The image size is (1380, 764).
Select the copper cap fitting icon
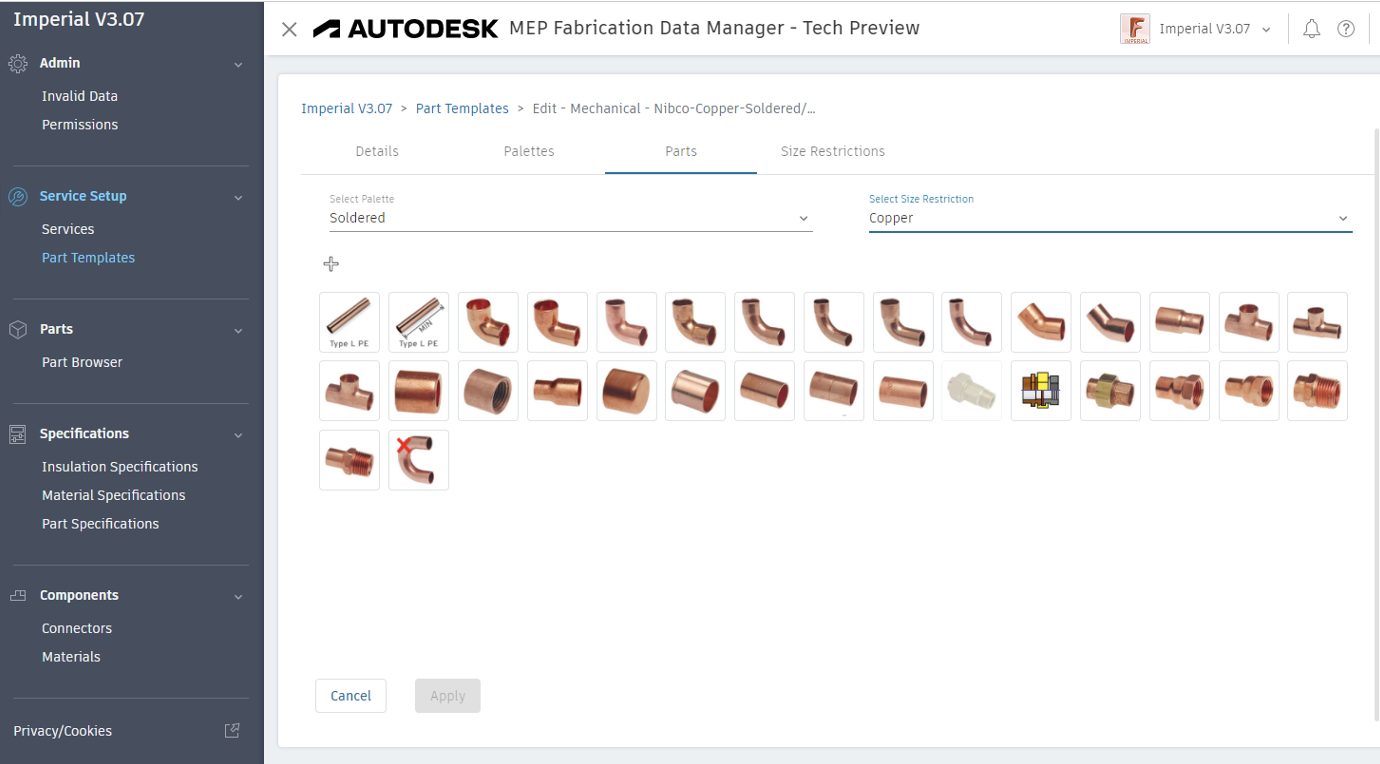626,391
